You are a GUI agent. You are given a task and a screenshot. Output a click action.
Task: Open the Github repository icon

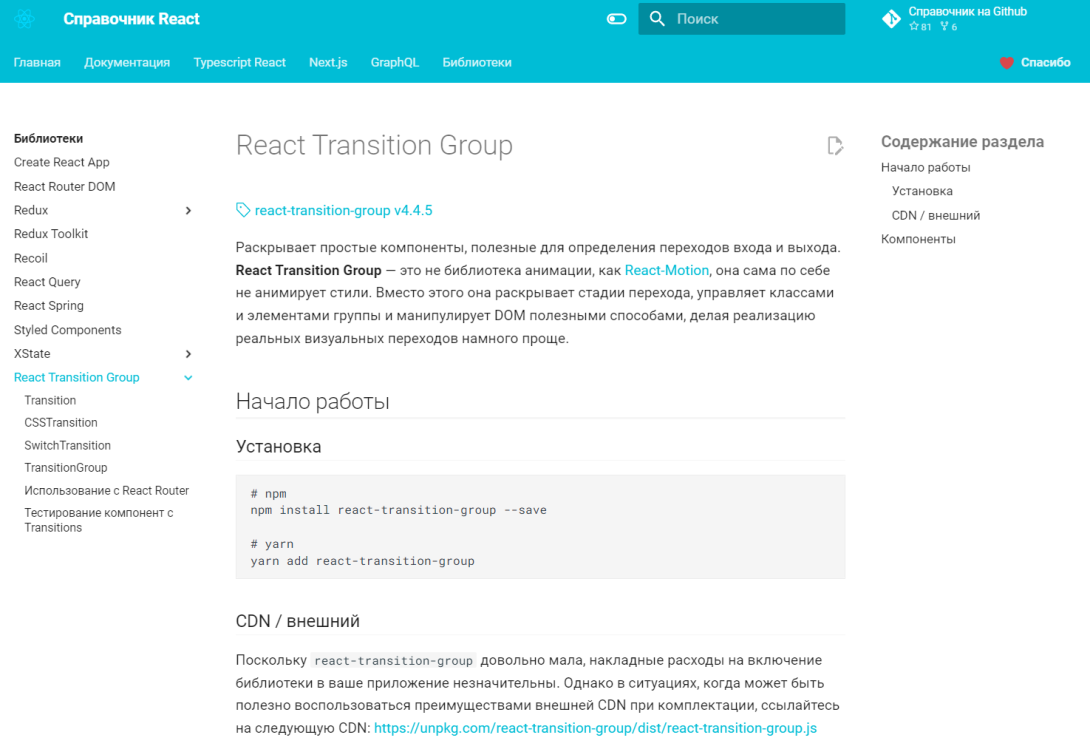pos(891,19)
